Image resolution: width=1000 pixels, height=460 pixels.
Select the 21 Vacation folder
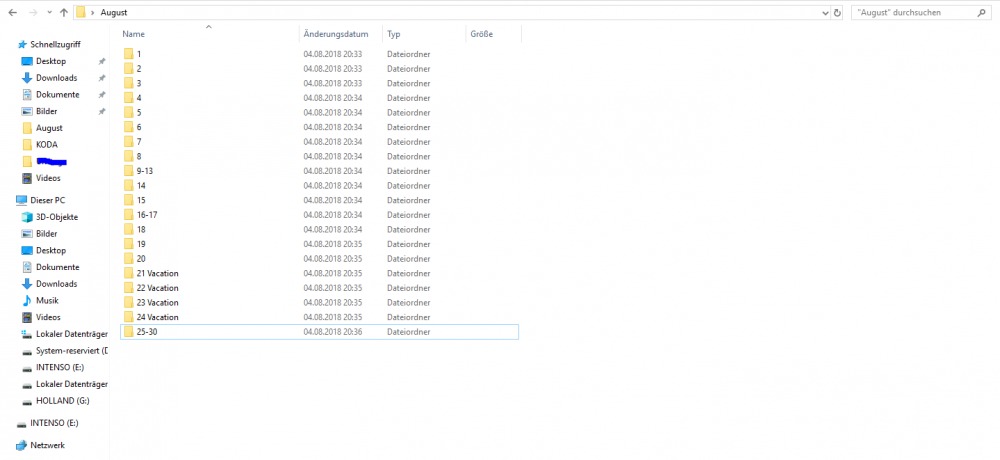click(x=157, y=273)
